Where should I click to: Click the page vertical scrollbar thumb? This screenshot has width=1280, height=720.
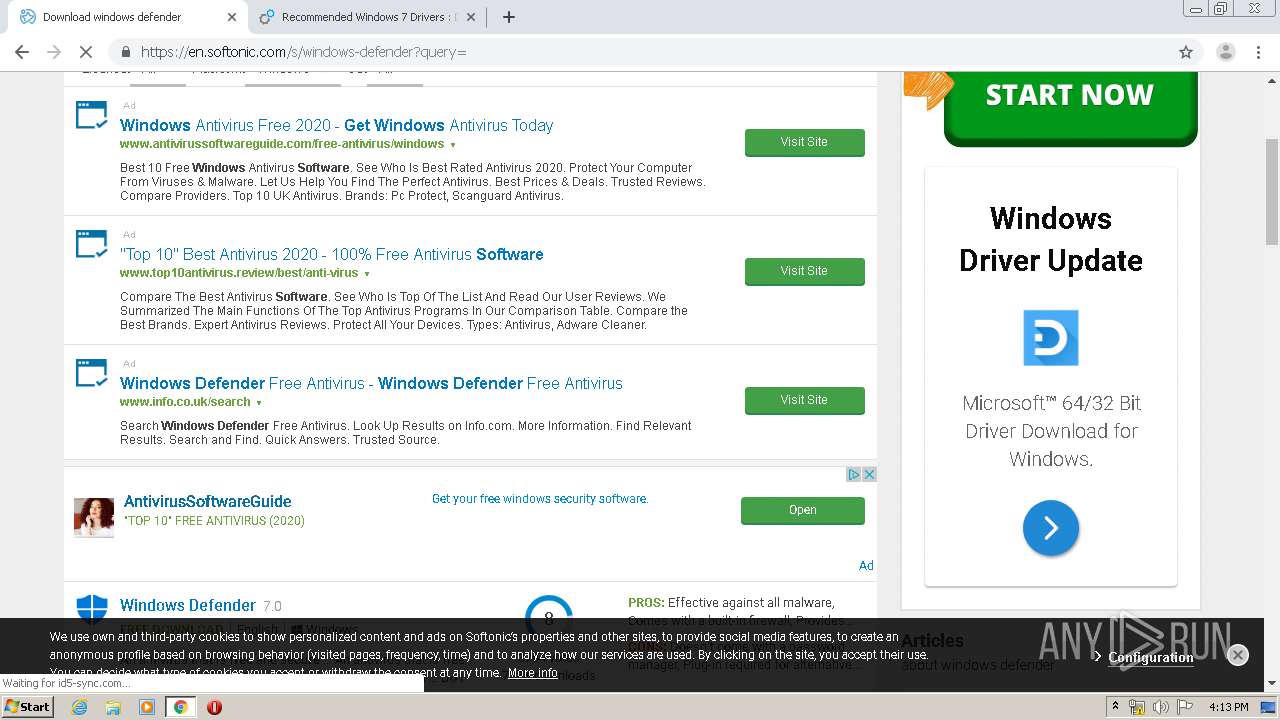[1272, 191]
